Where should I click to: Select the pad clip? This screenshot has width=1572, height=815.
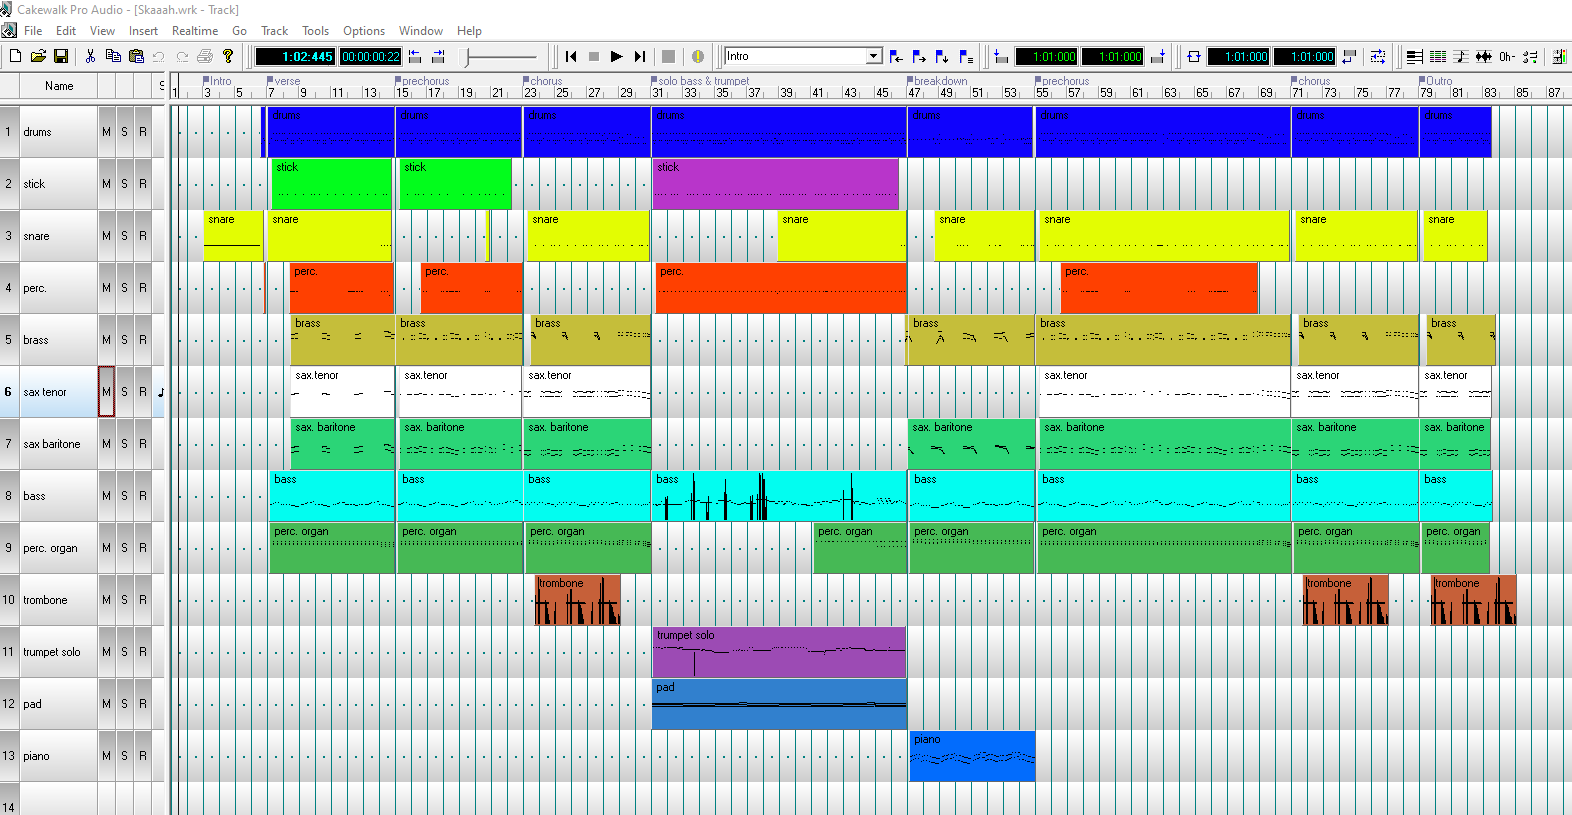click(x=779, y=704)
